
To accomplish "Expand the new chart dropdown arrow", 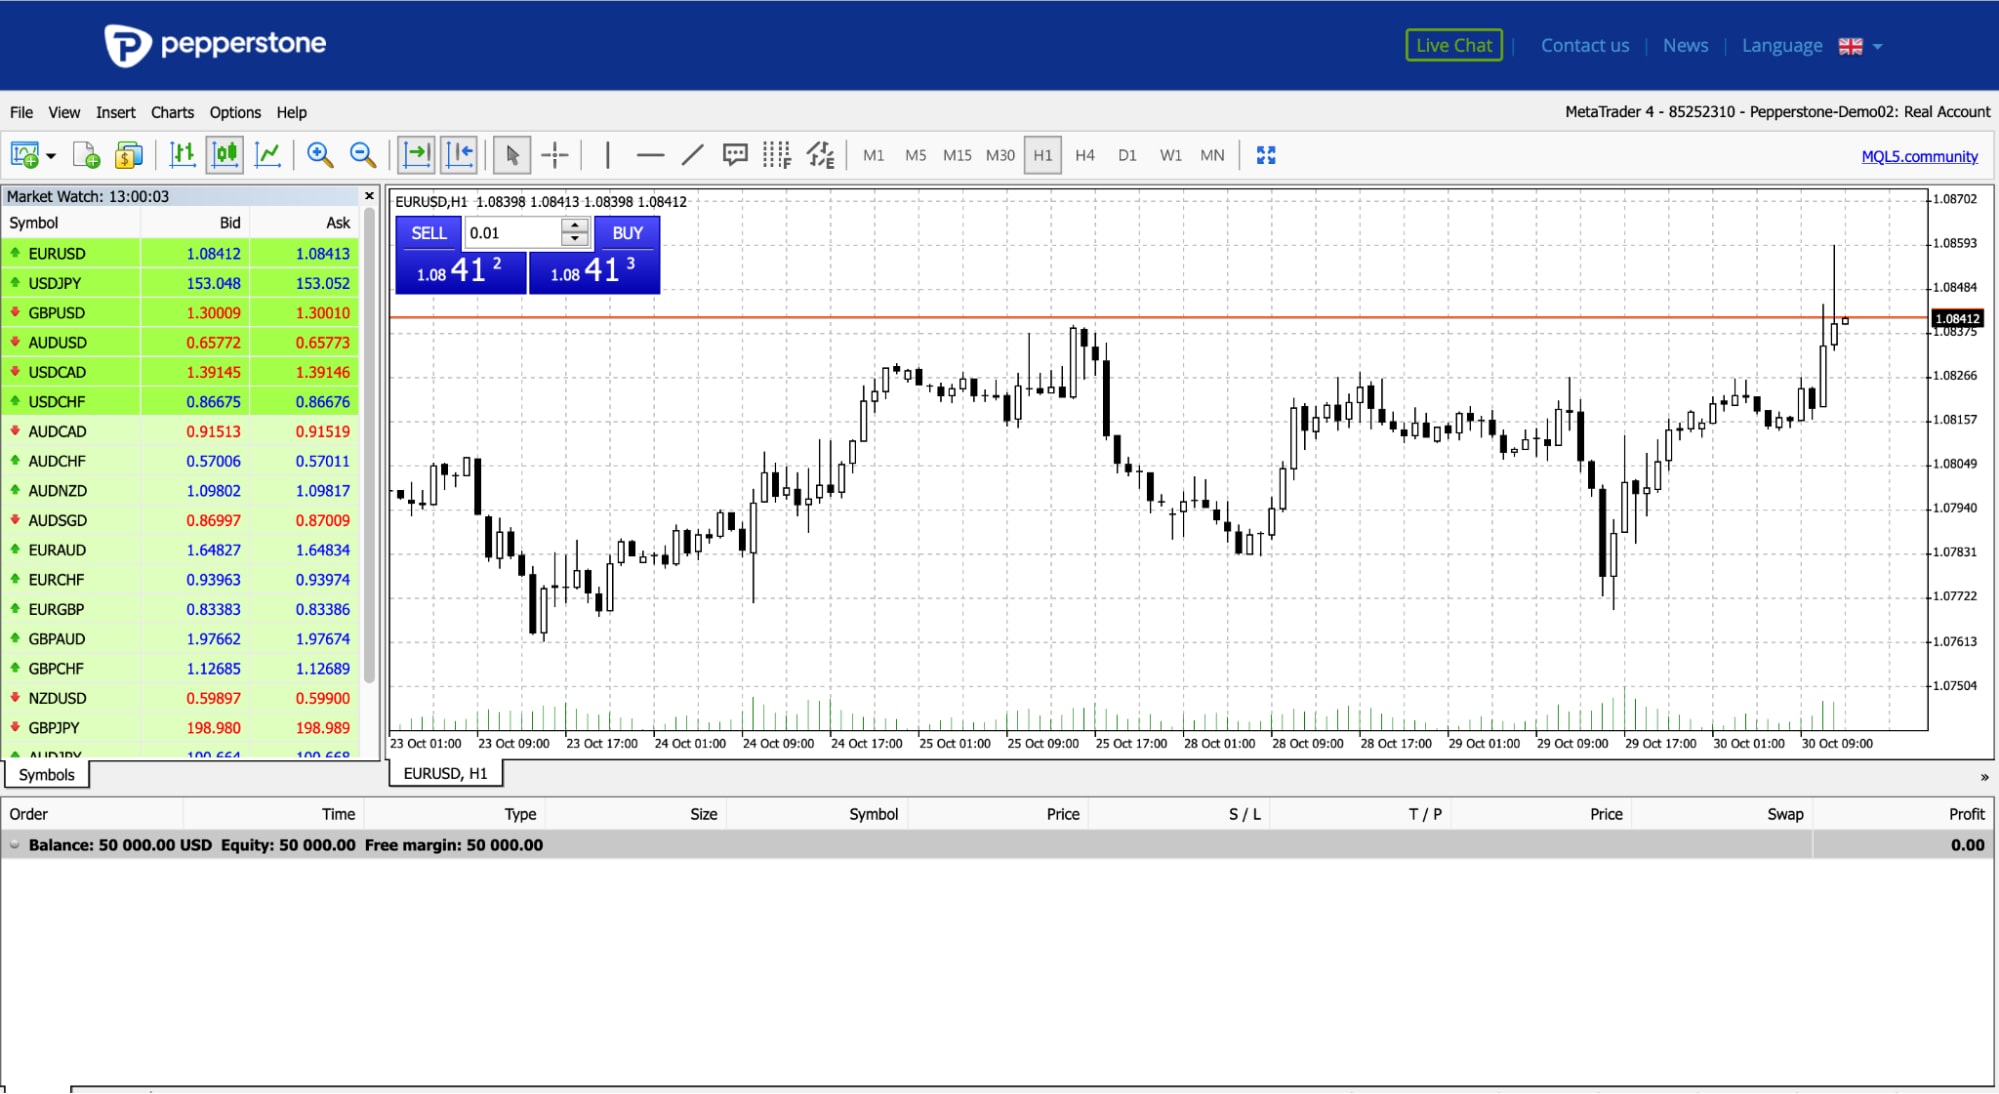I will [x=51, y=156].
